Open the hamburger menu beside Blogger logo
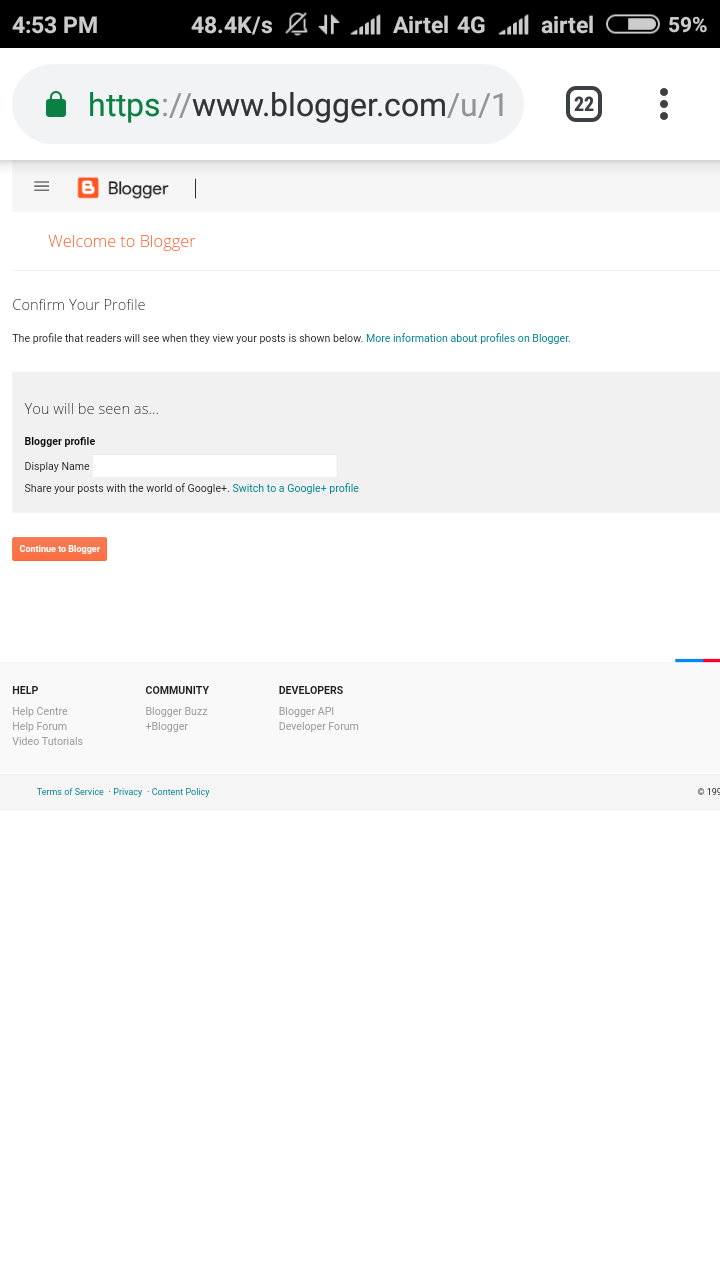 [41, 186]
